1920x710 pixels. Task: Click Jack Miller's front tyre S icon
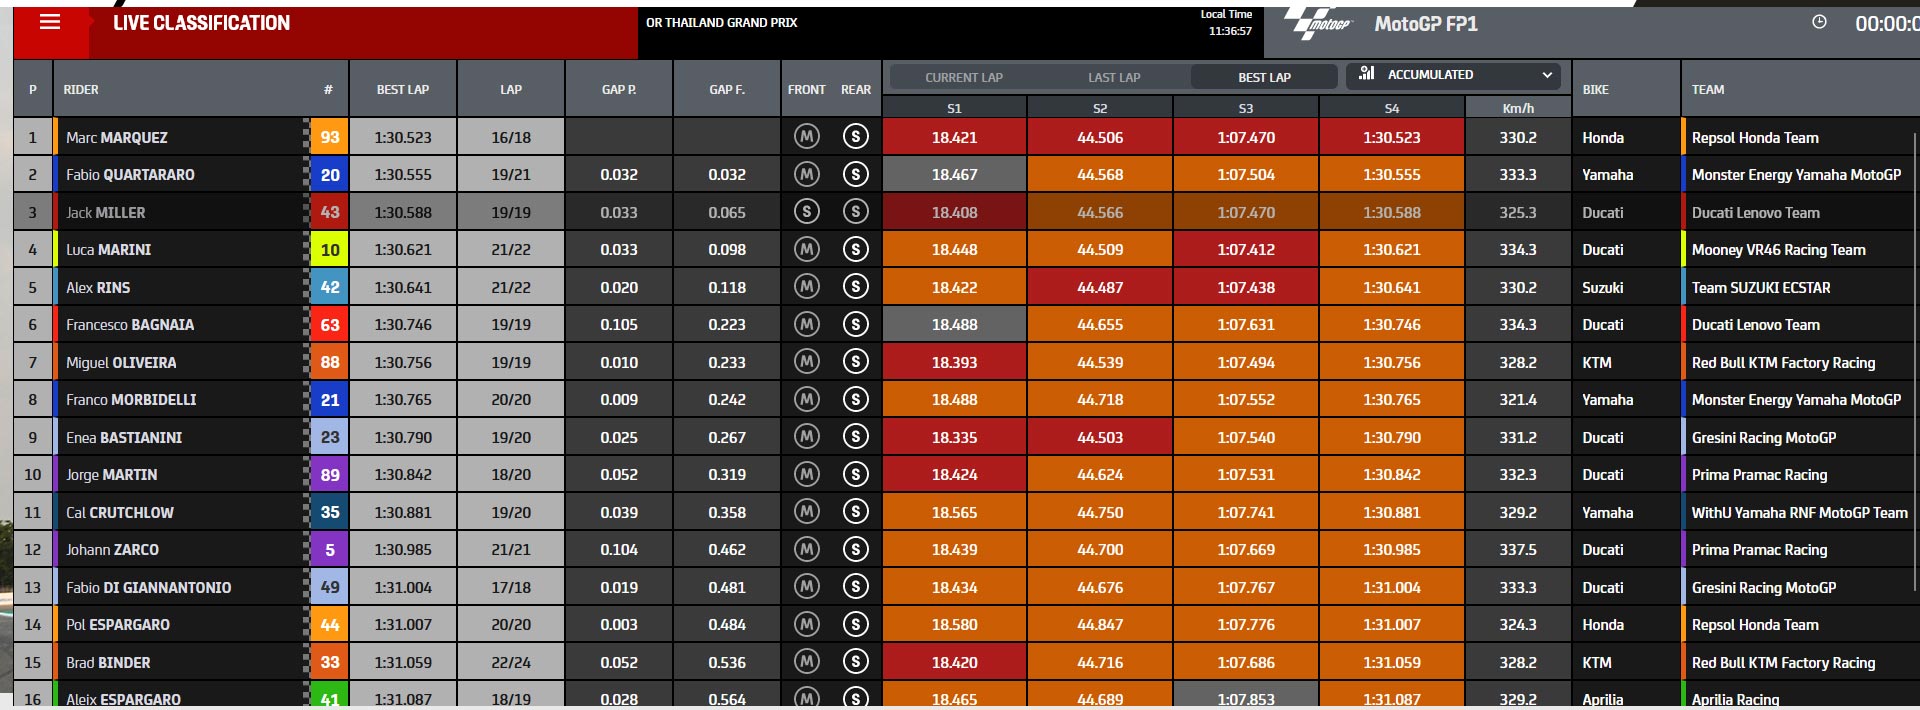(807, 211)
